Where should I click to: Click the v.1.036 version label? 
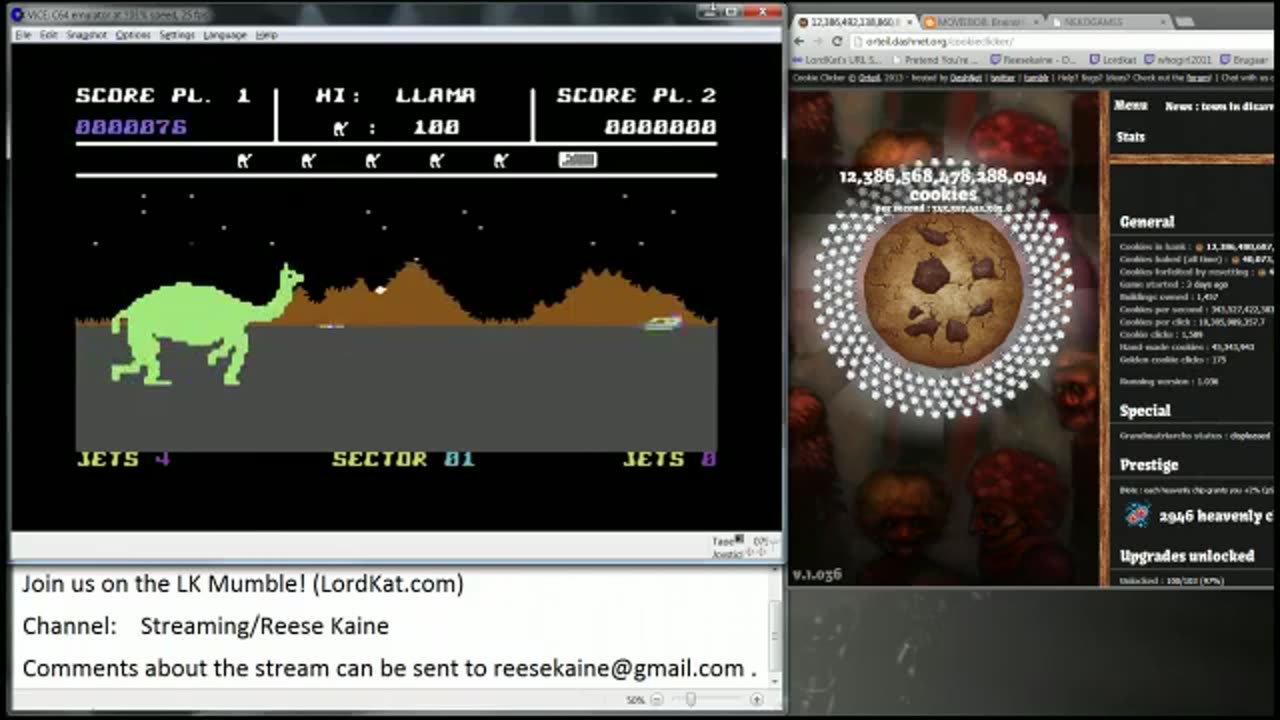coord(817,574)
